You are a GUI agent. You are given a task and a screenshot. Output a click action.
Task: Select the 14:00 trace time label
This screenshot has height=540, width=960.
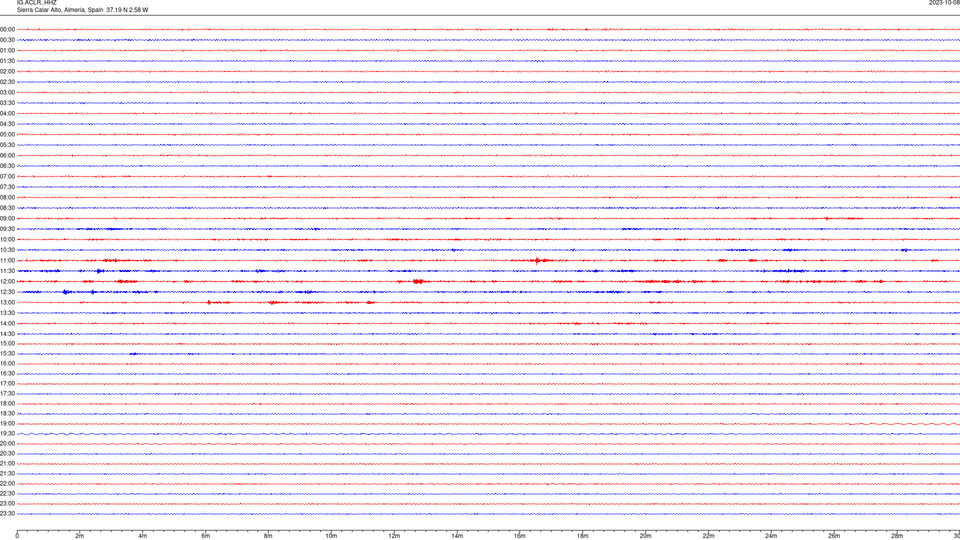[x=7, y=324]
